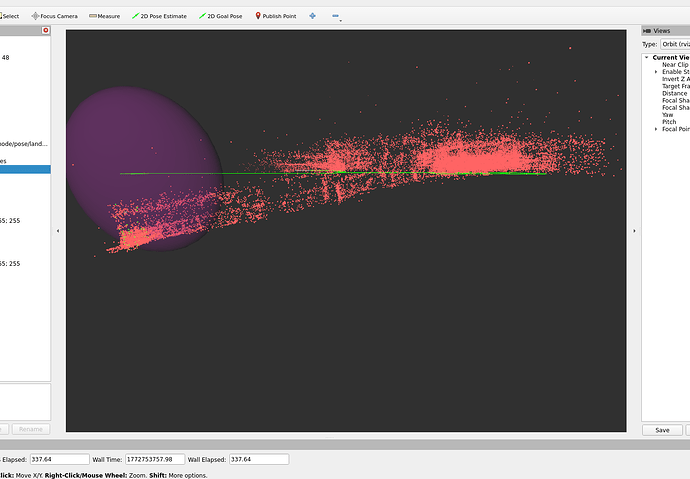Open the view Type dropdown showing Orbit
This screenshot has width=690, height=479.
[674, 44]
